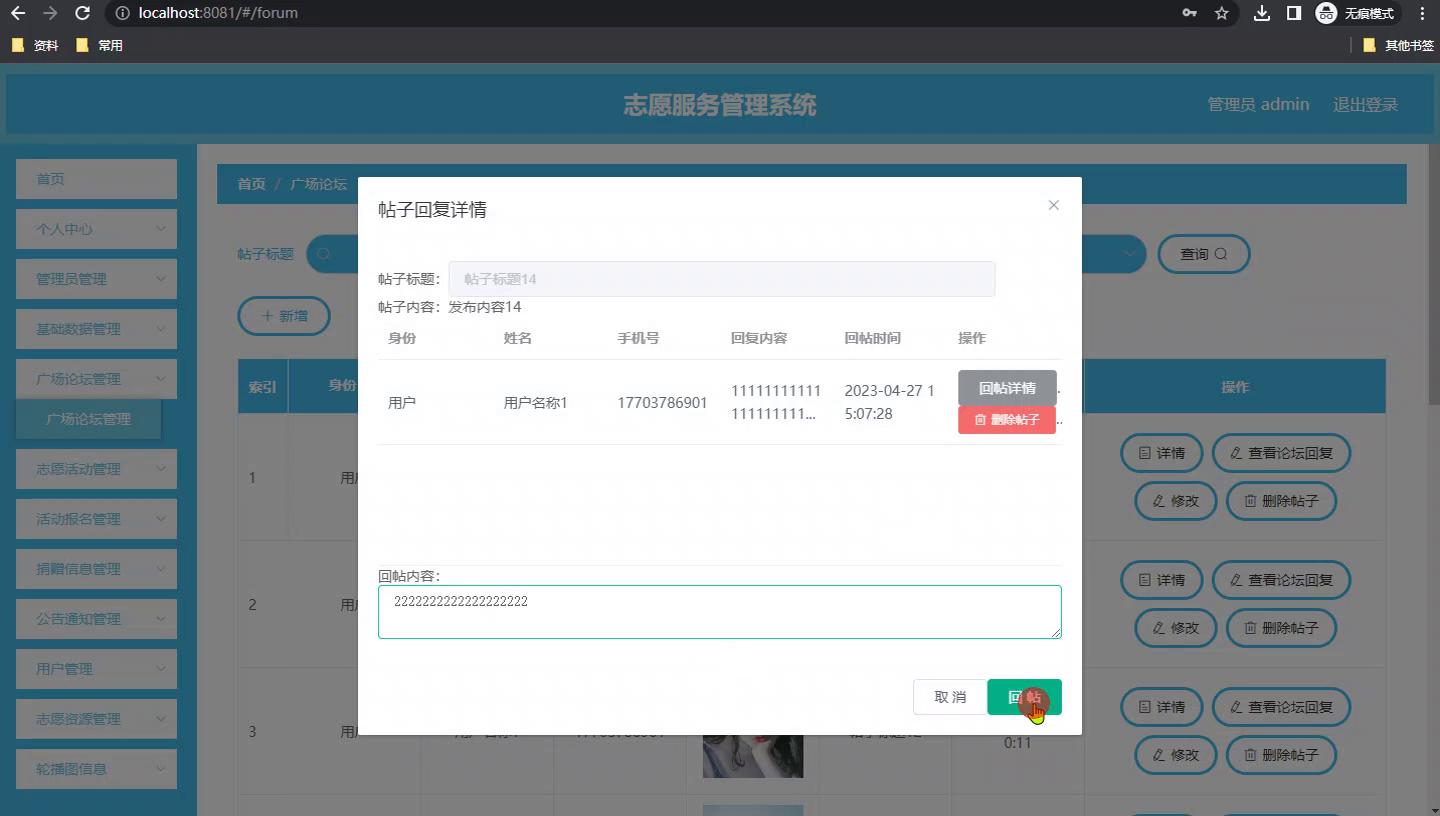Click 修改 button in row 3
Viewport: 1440px width, 816px height.
1175,755
